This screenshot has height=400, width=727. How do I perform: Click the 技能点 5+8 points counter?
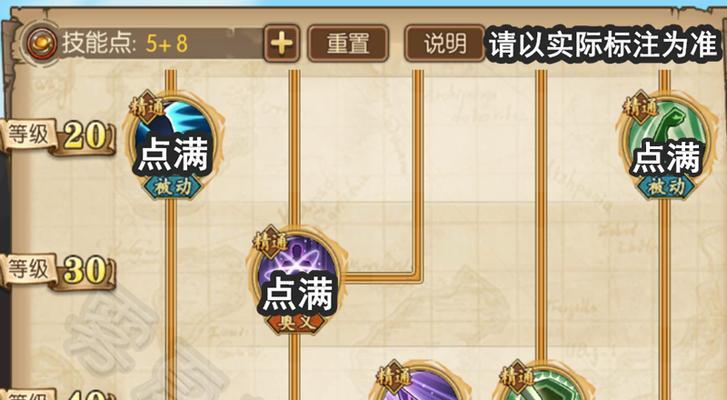click(125, 43)
